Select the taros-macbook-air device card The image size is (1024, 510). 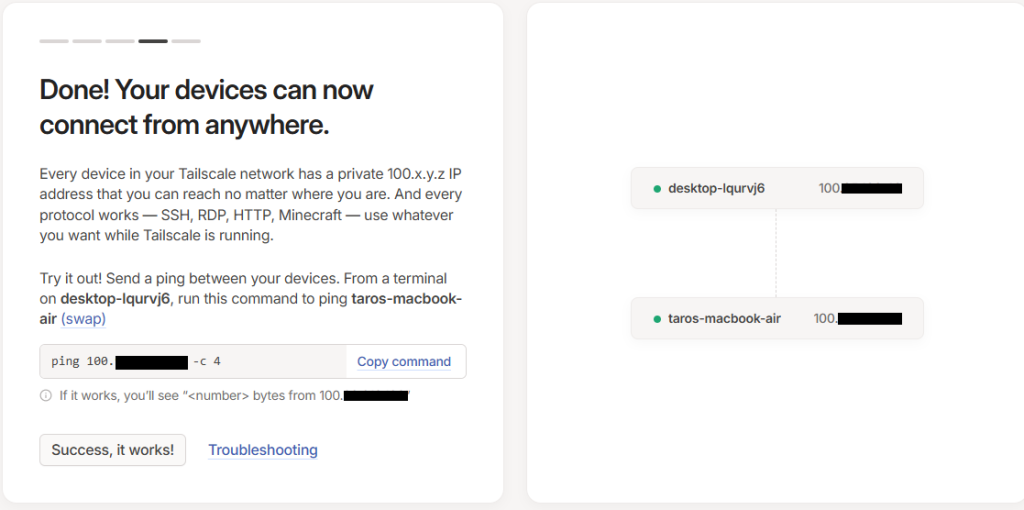(777, 318)
